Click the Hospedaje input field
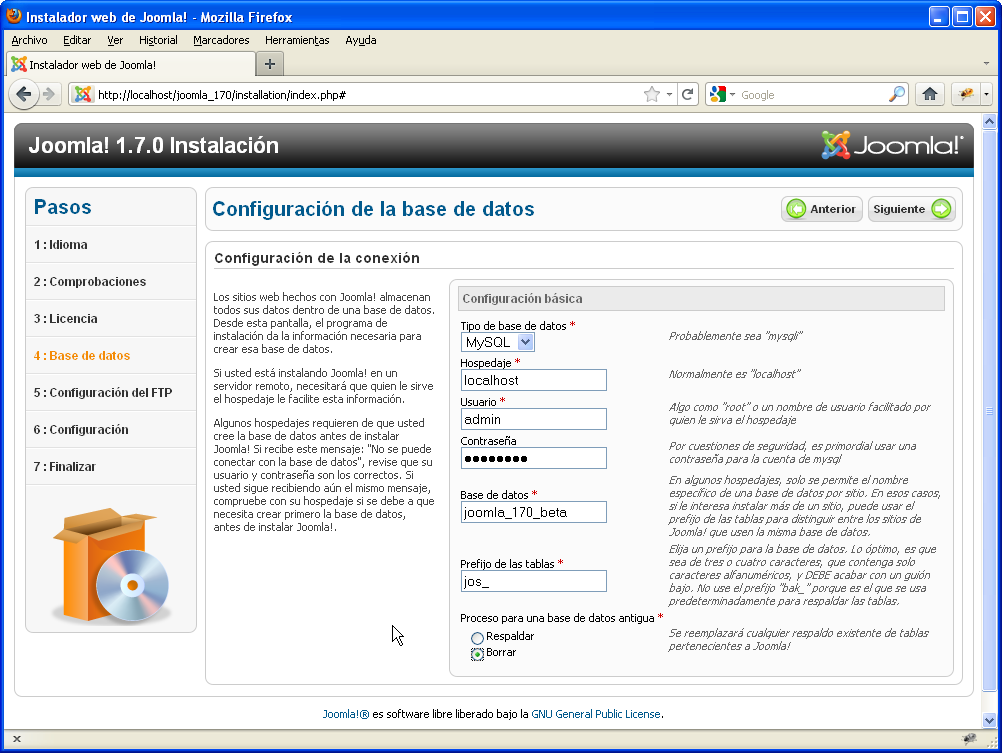Viewport: 1002px width, 753px height. [534, 380]
